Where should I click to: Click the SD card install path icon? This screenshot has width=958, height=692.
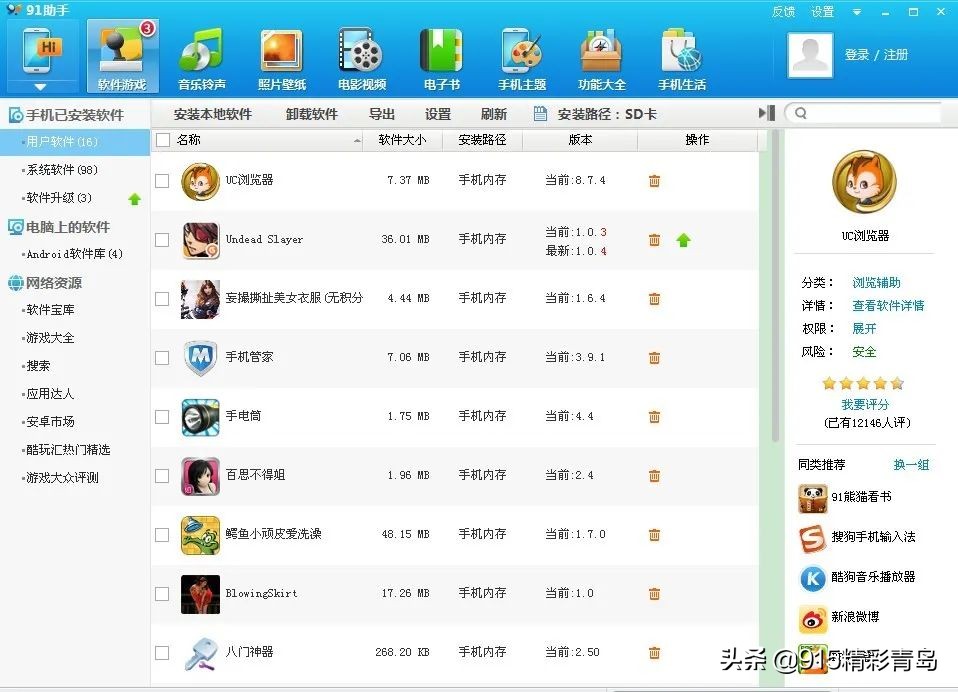click(x=540, y=114)
